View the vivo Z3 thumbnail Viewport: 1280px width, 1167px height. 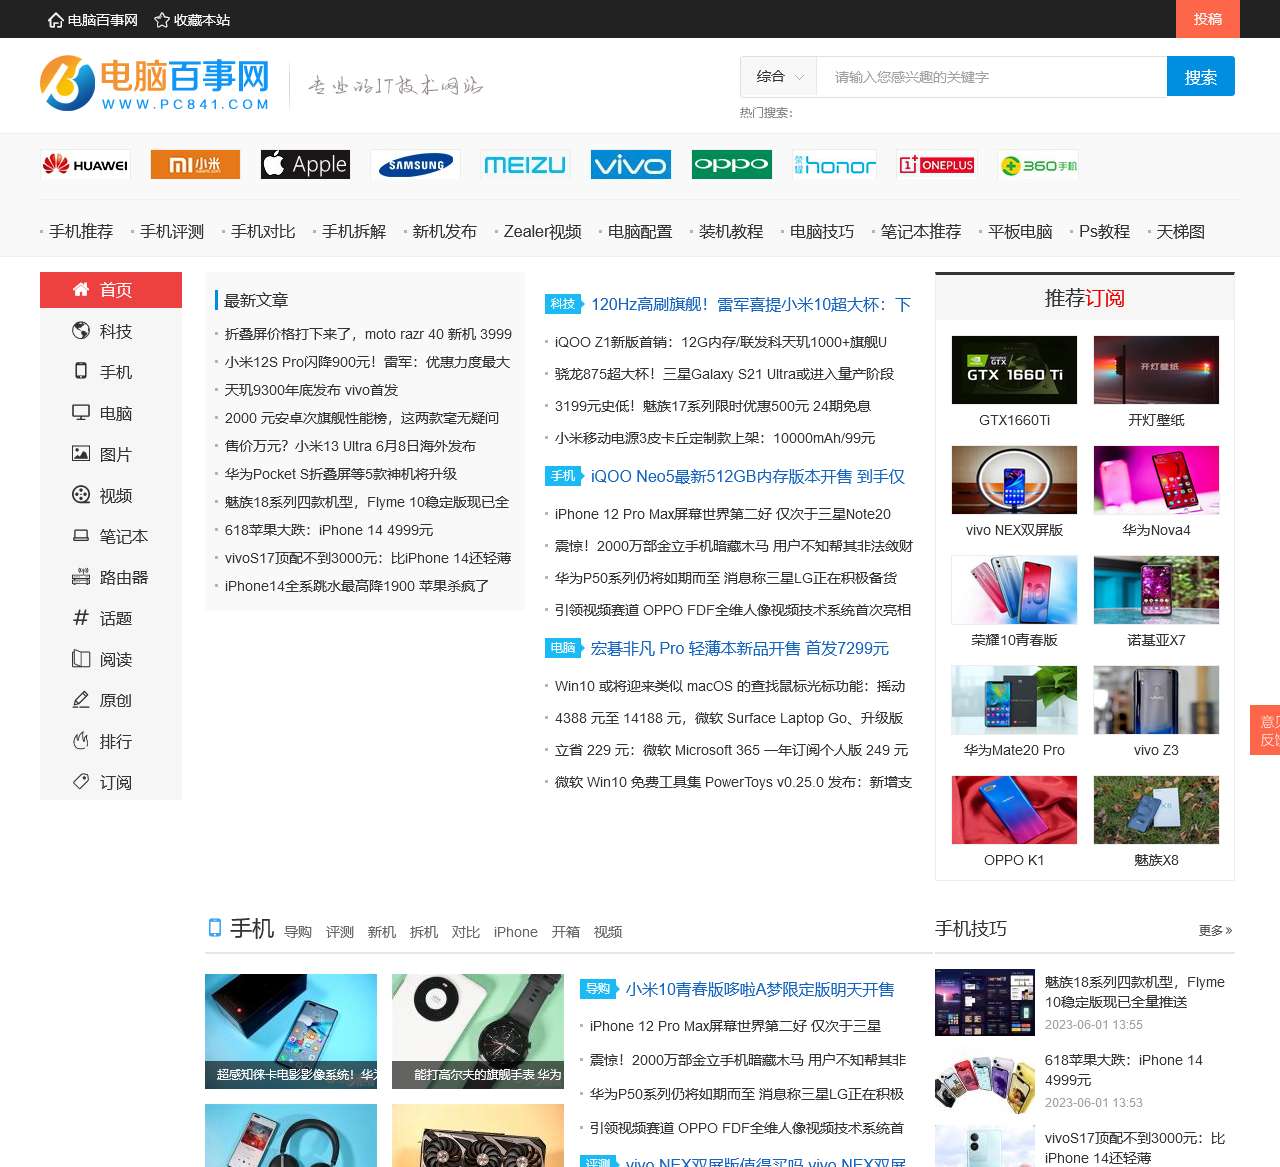coord(1156,700)
